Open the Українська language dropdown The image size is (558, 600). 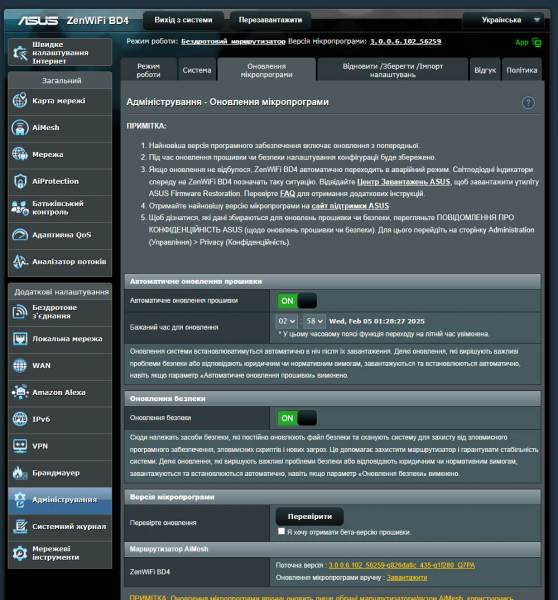(503, 20)
